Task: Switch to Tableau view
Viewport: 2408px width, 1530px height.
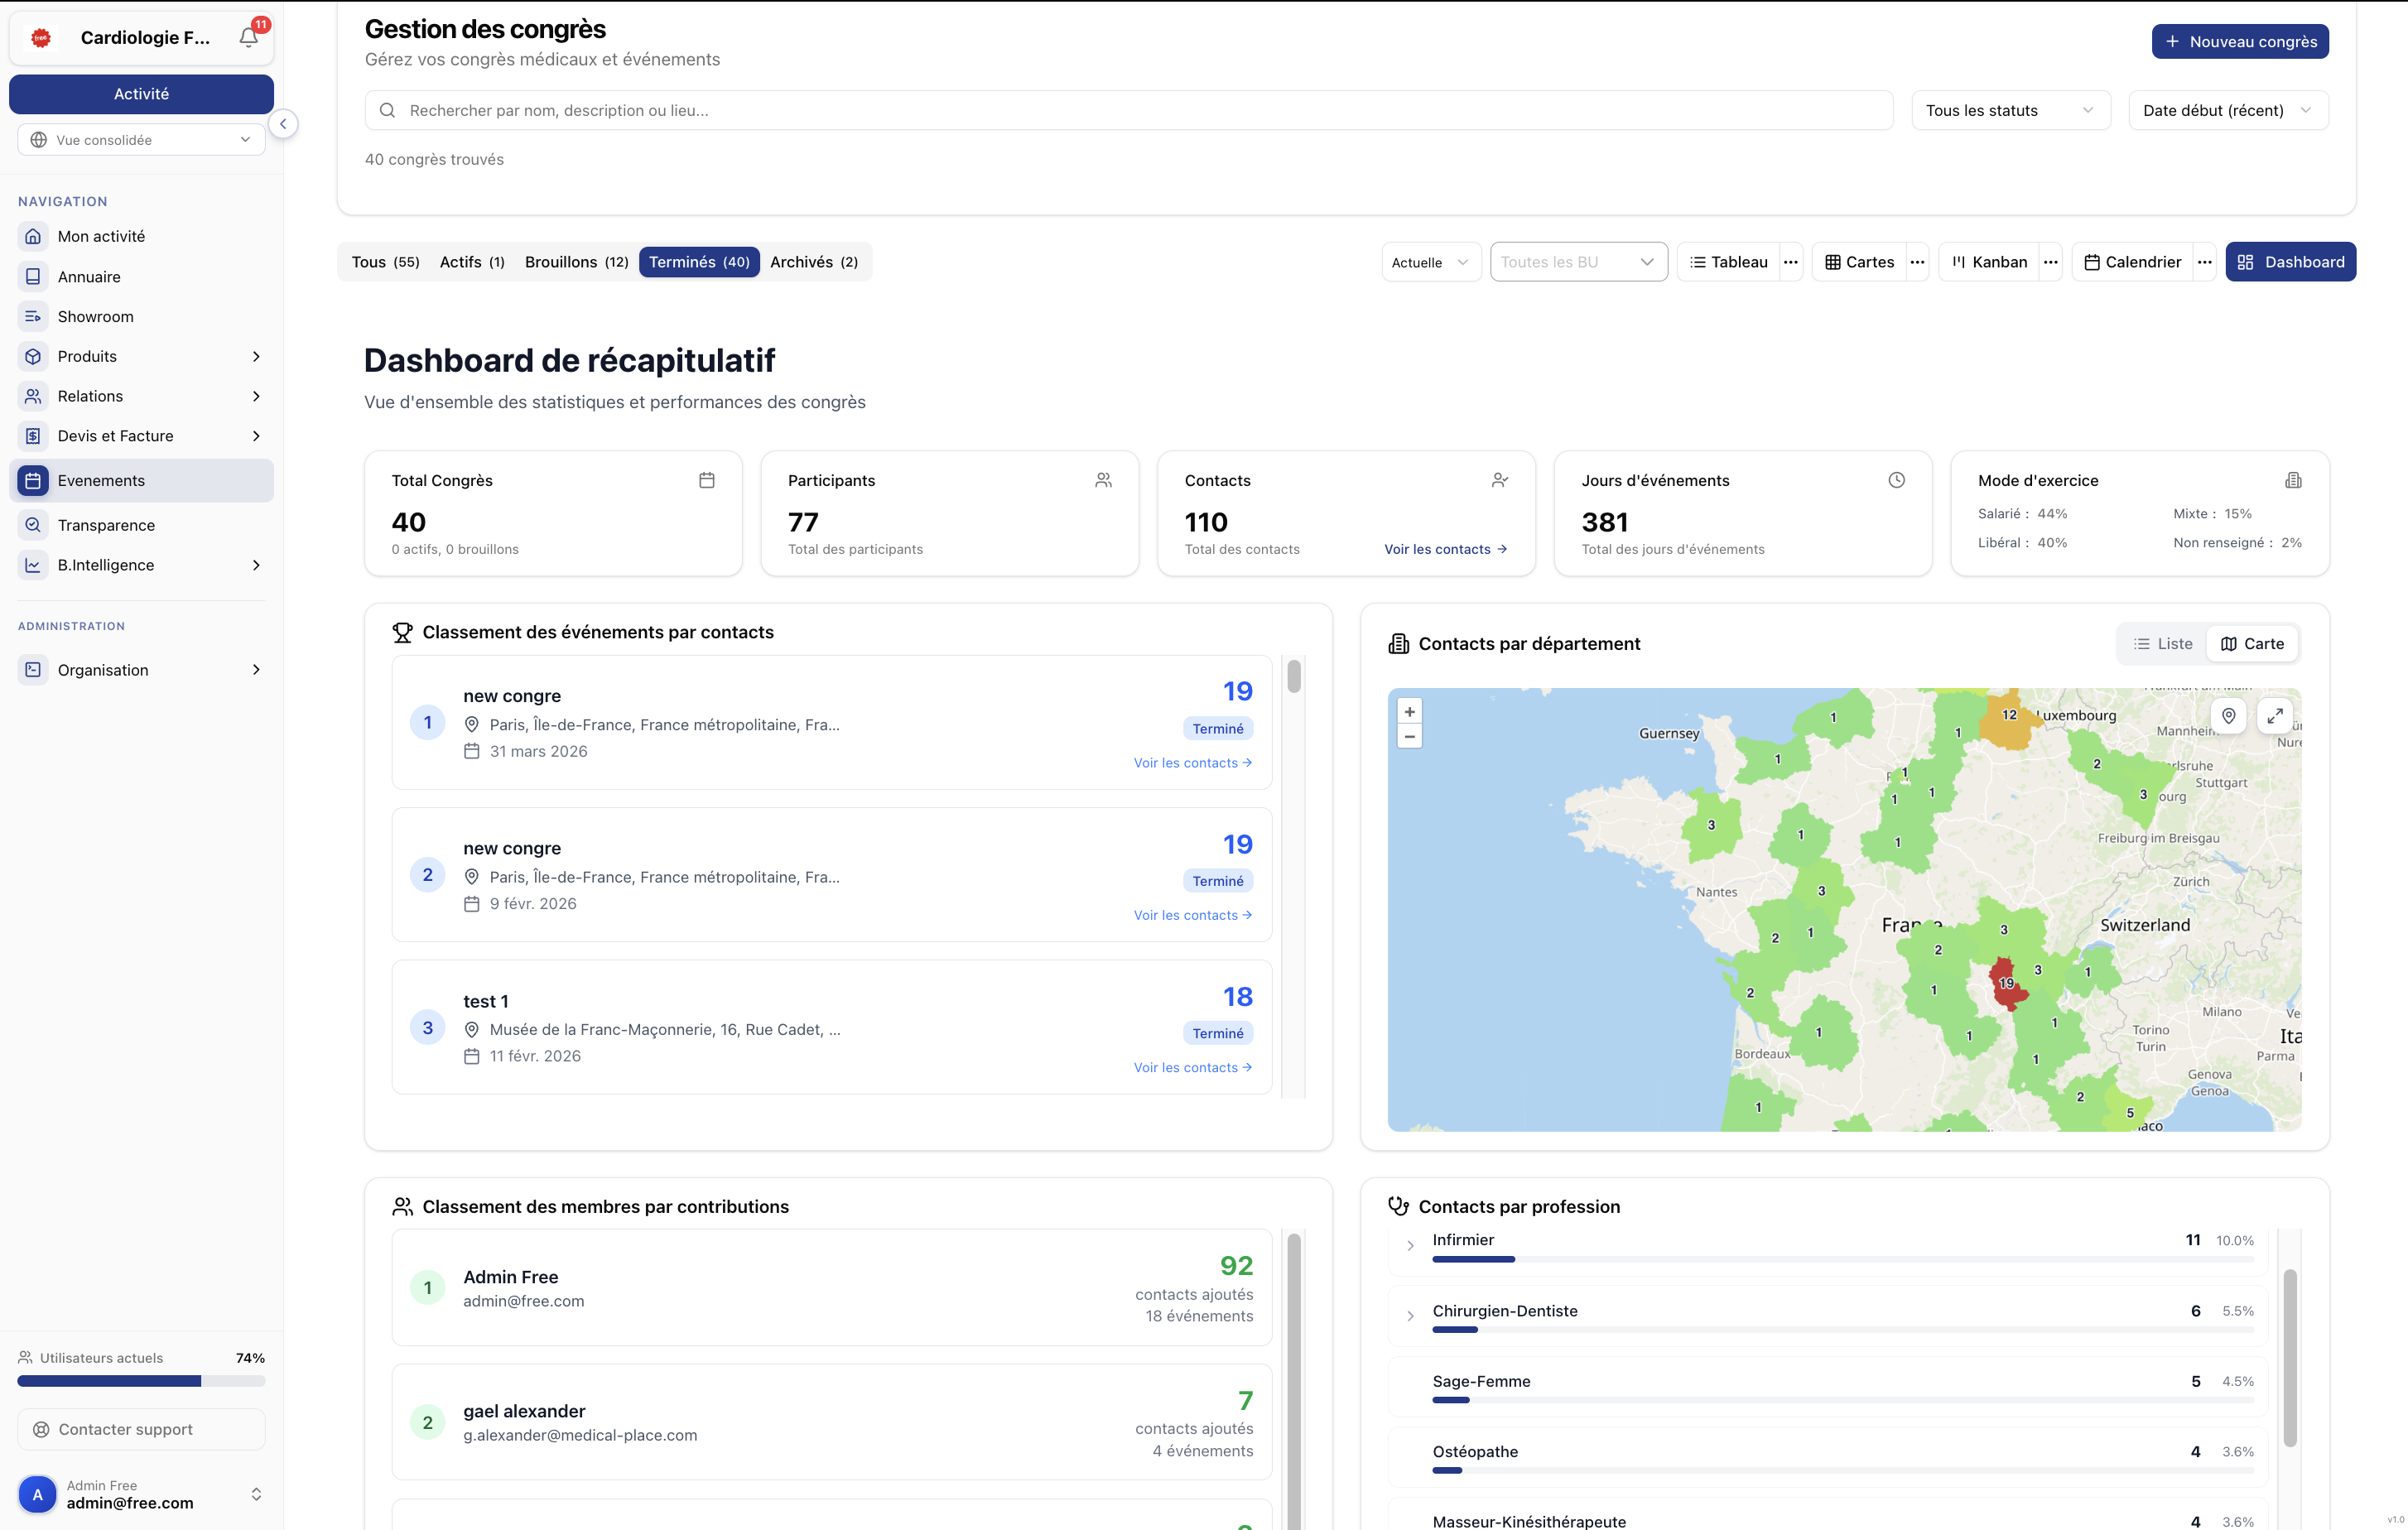Action: (1728, 262)
